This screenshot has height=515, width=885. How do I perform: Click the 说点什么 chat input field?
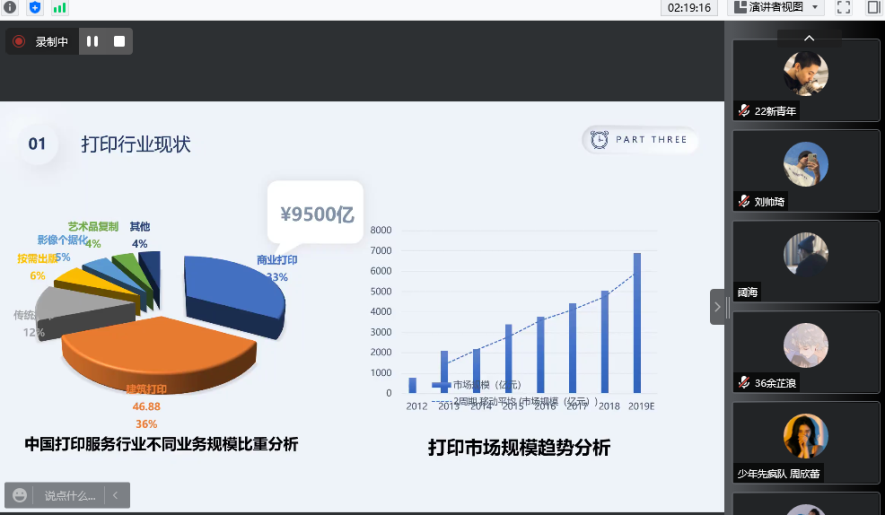70,495
